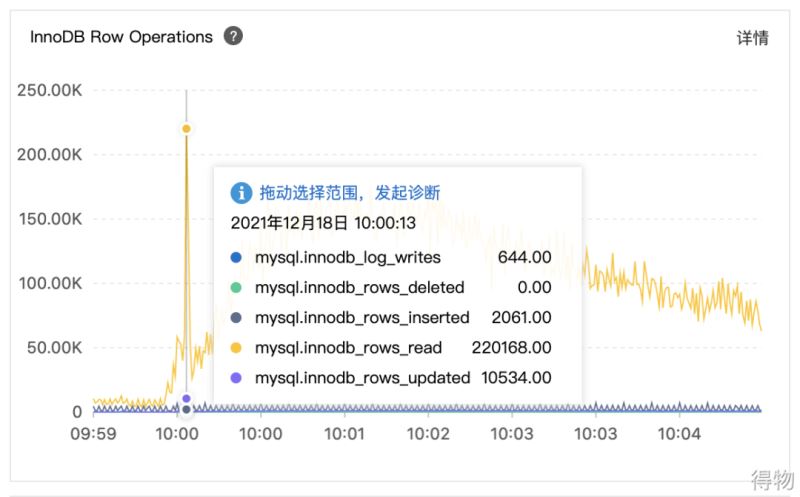The width and height of the screenshot is (800, 497).
Task: Select the mysql.innodb_rows_updated series label
Action: point(363,378)
